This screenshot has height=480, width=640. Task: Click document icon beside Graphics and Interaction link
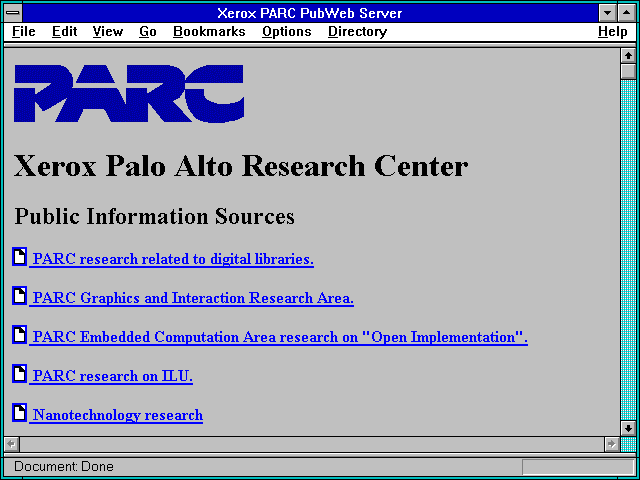pyautogui.click(x=19, y=296)
